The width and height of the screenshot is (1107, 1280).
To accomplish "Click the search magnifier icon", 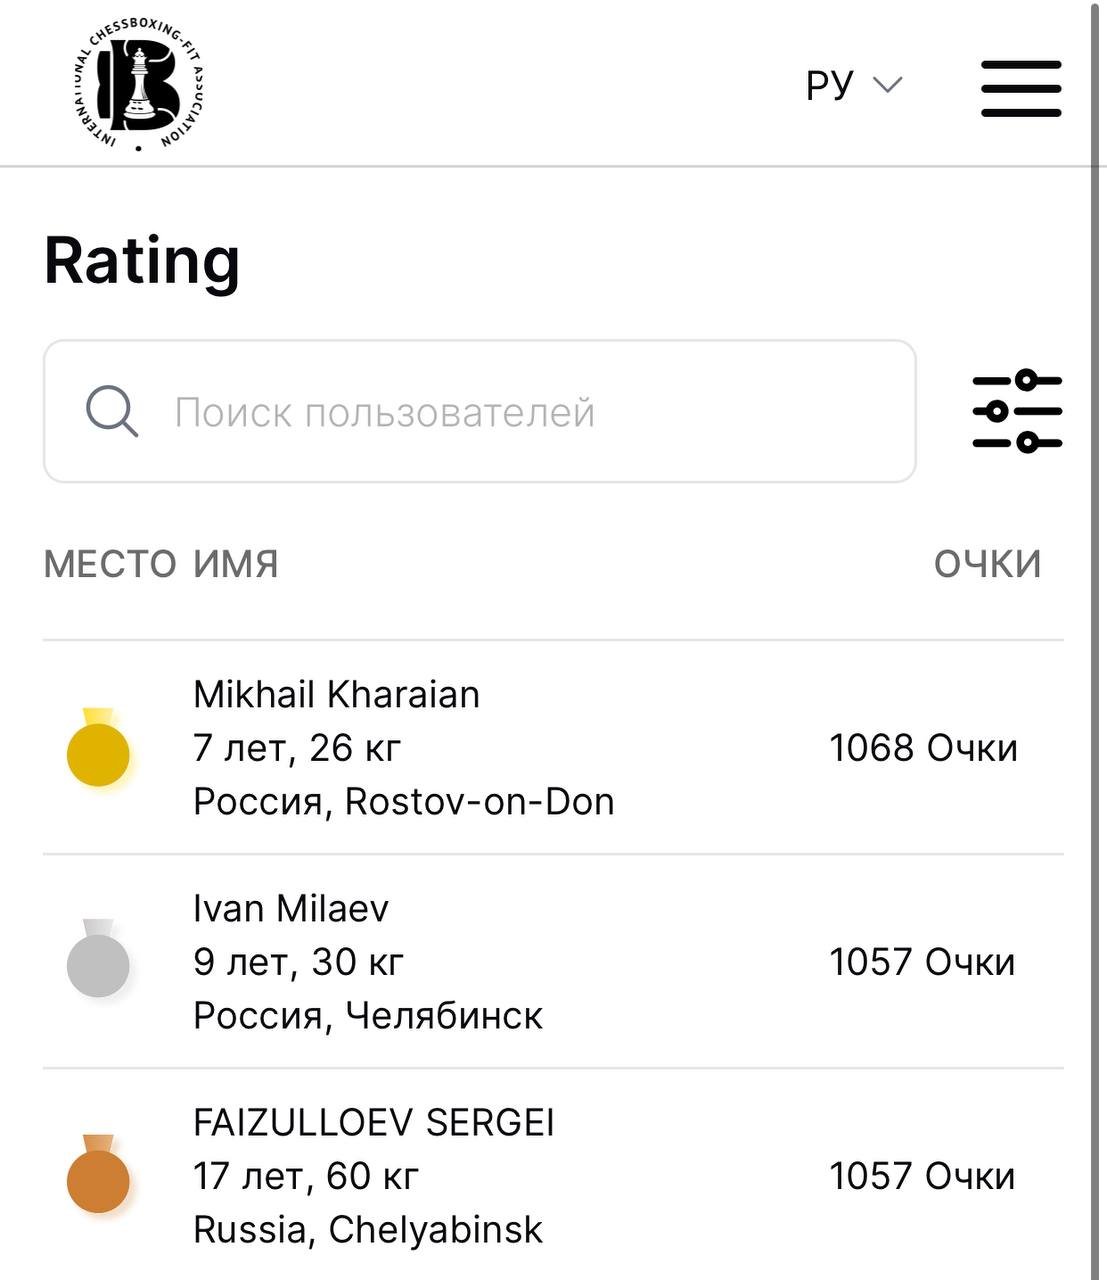I will [x=111, y=411].
